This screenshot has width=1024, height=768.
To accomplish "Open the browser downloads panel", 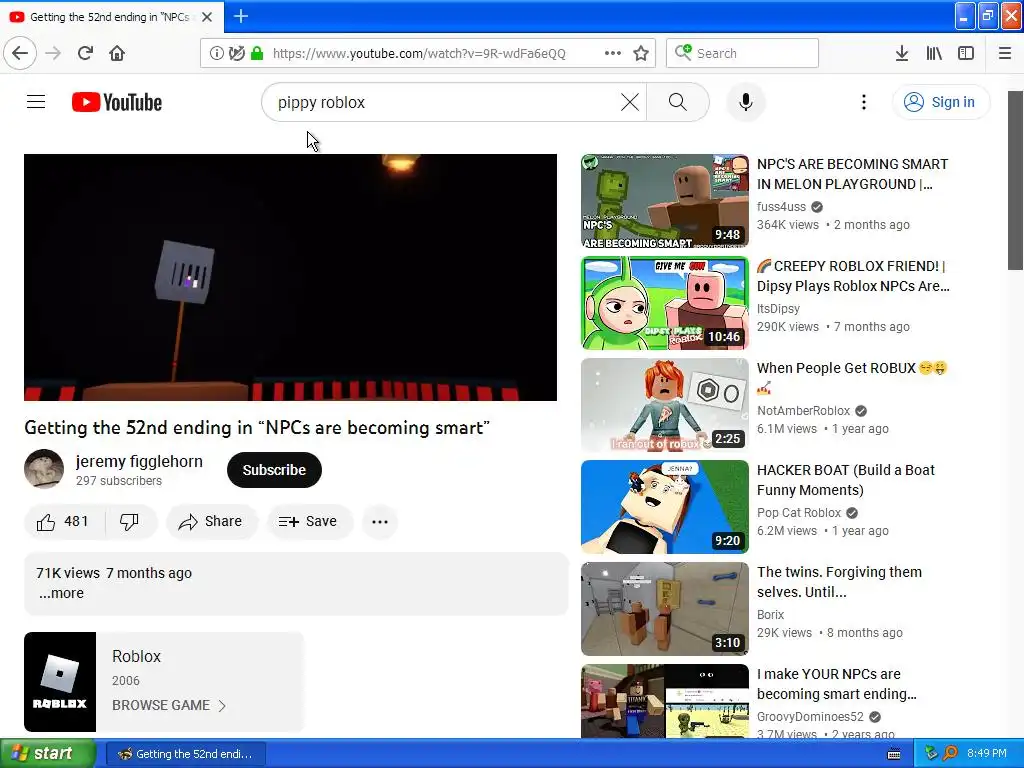I will (x=902, y=53).
